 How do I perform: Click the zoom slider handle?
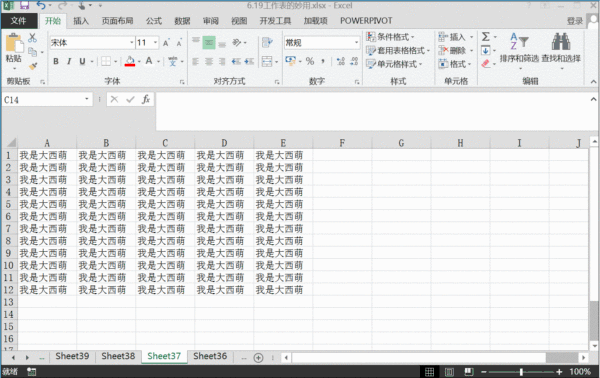tap(521, 371)
